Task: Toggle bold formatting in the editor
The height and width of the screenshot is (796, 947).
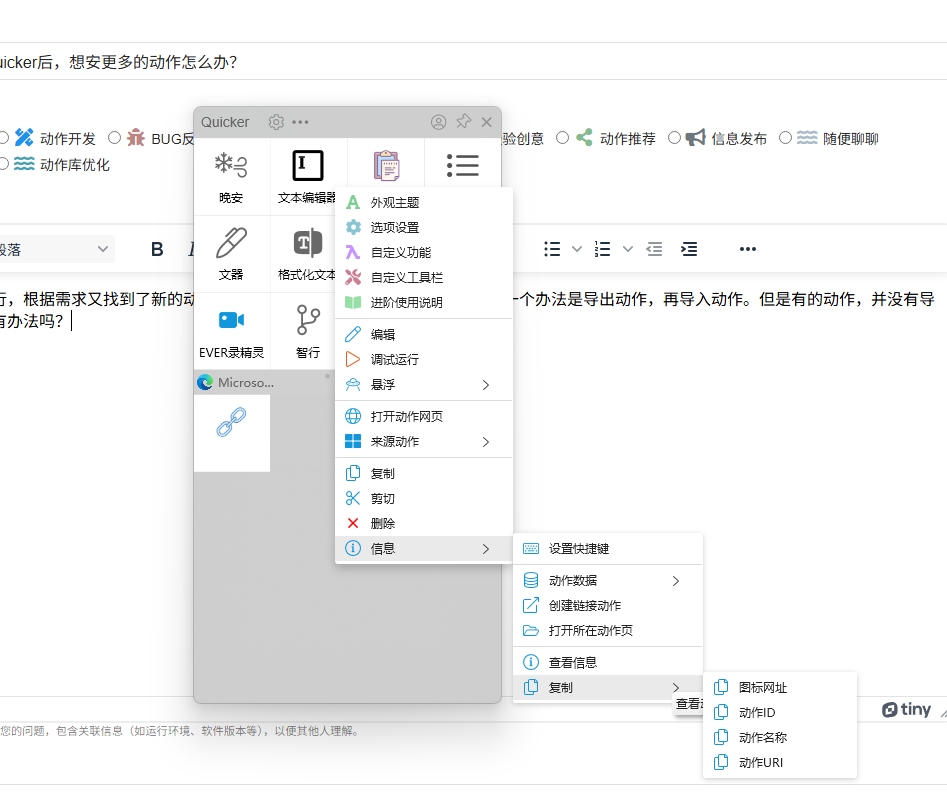Action: (x=157, y=249)
